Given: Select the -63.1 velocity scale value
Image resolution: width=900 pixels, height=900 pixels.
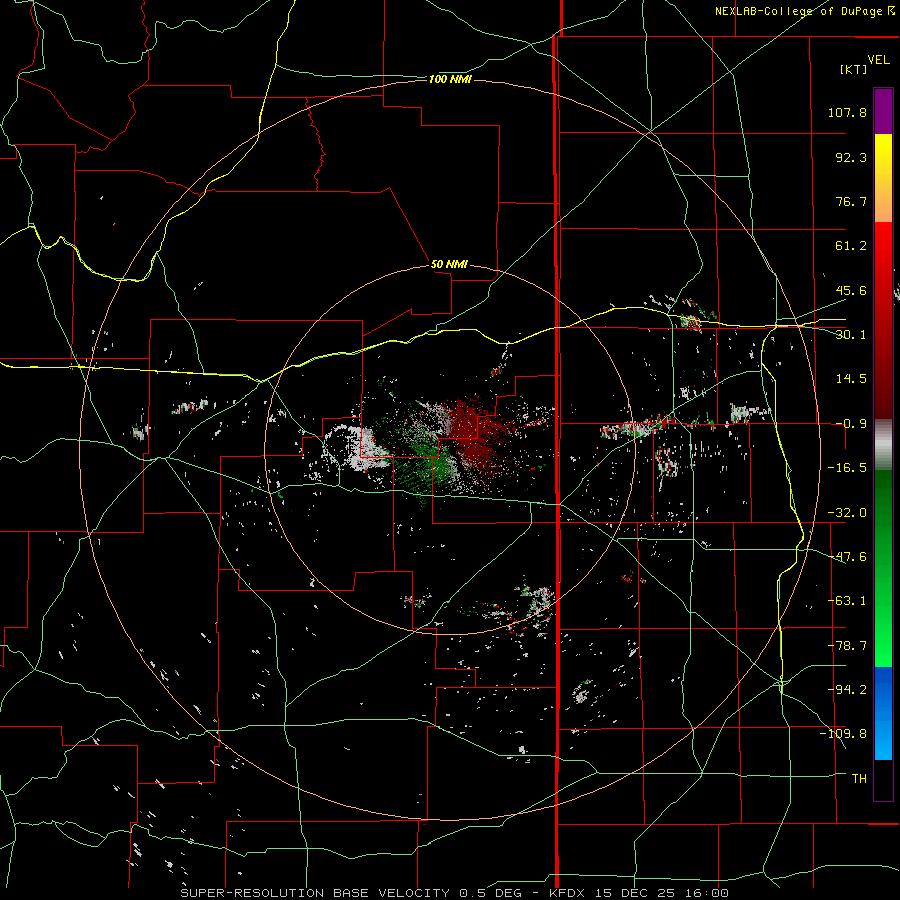Looking at the screenshot, I should click(x=847, y=601).
